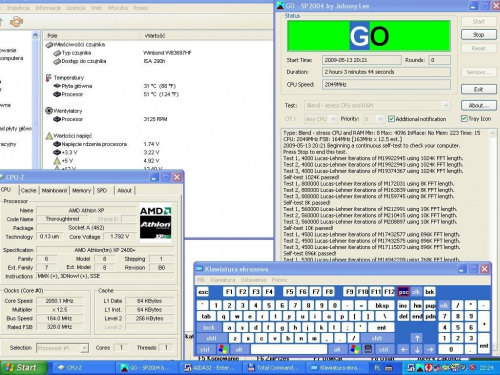The height and width of the screenshot is (375, 500).
Task: Click the up arrow key on on-screen keyboard
Action: click(x=417, y=338)
